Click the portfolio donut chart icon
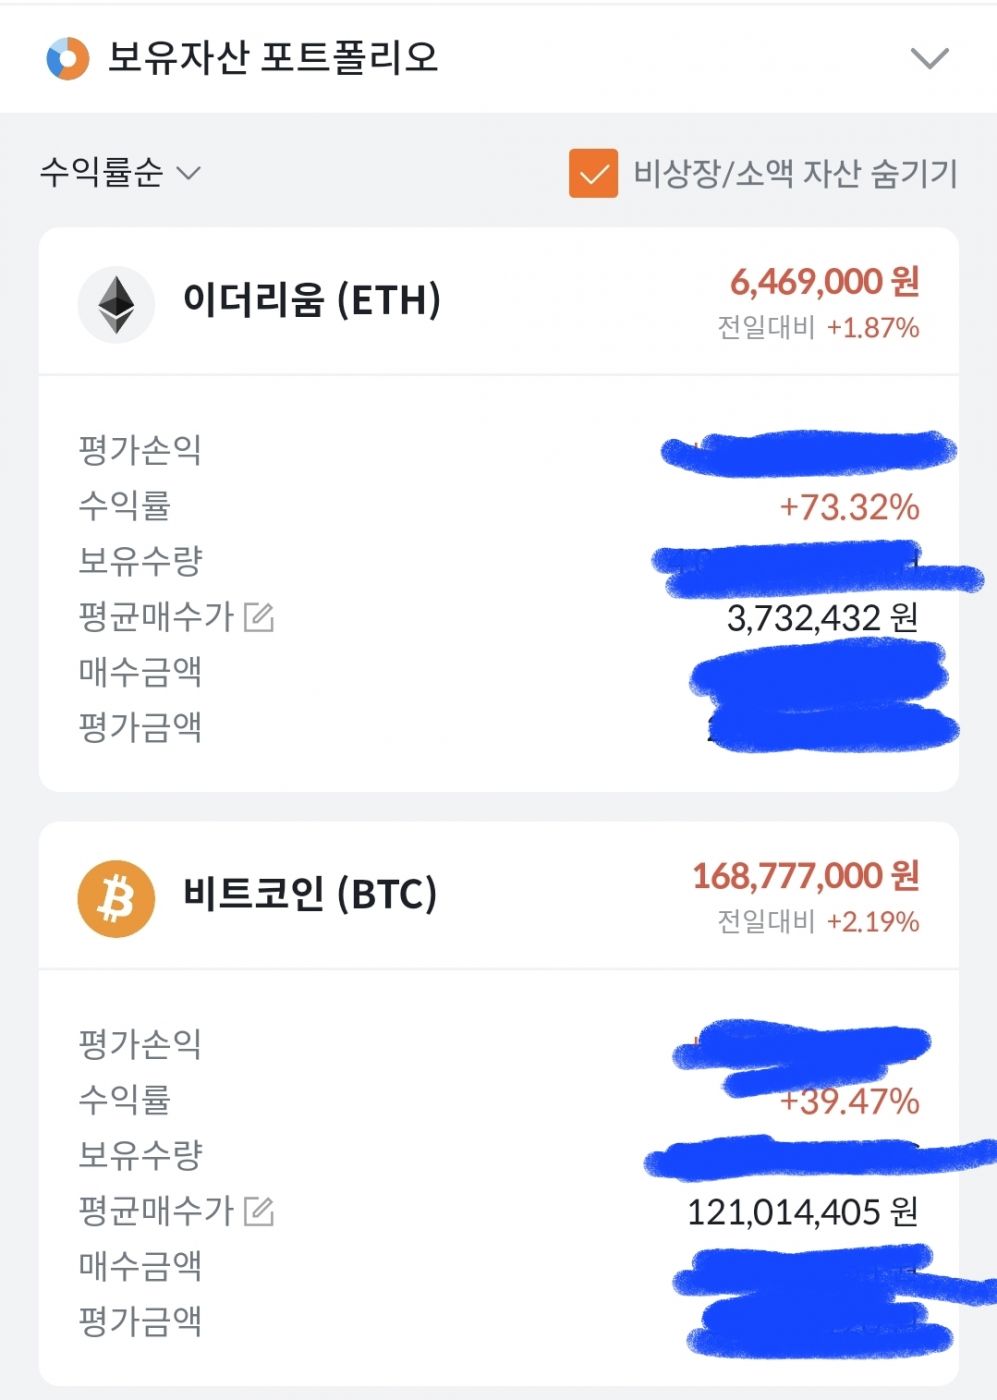Screen dimensions: 997x1400 (x=67, y=58)
